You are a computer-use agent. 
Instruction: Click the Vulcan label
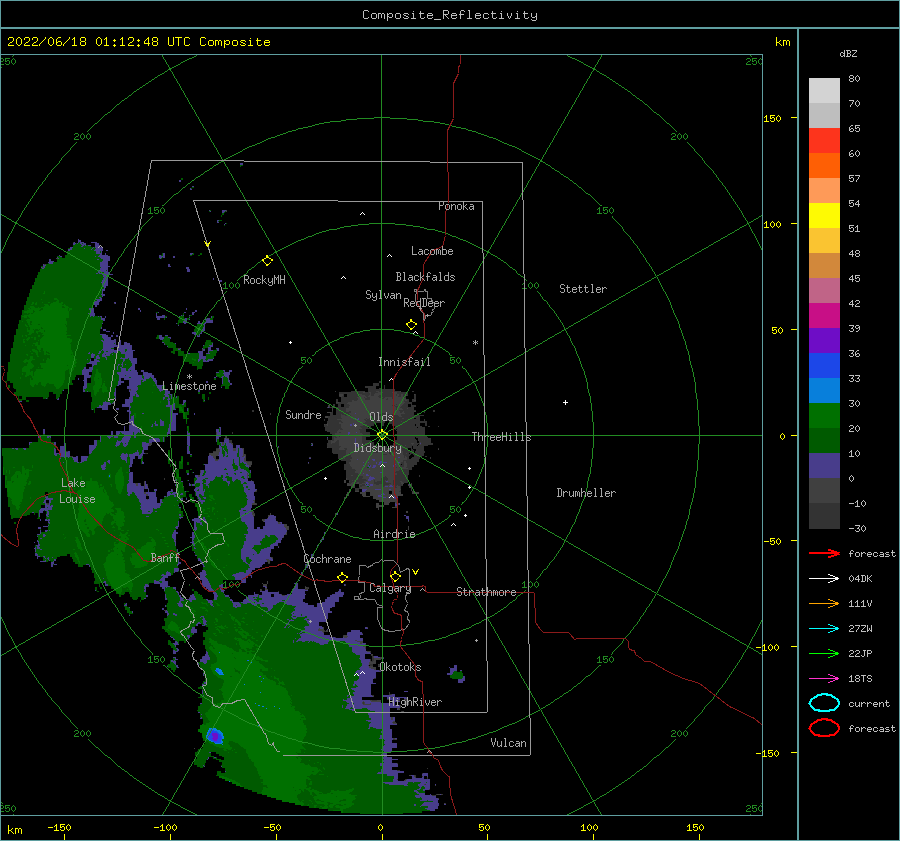[509, 743]
